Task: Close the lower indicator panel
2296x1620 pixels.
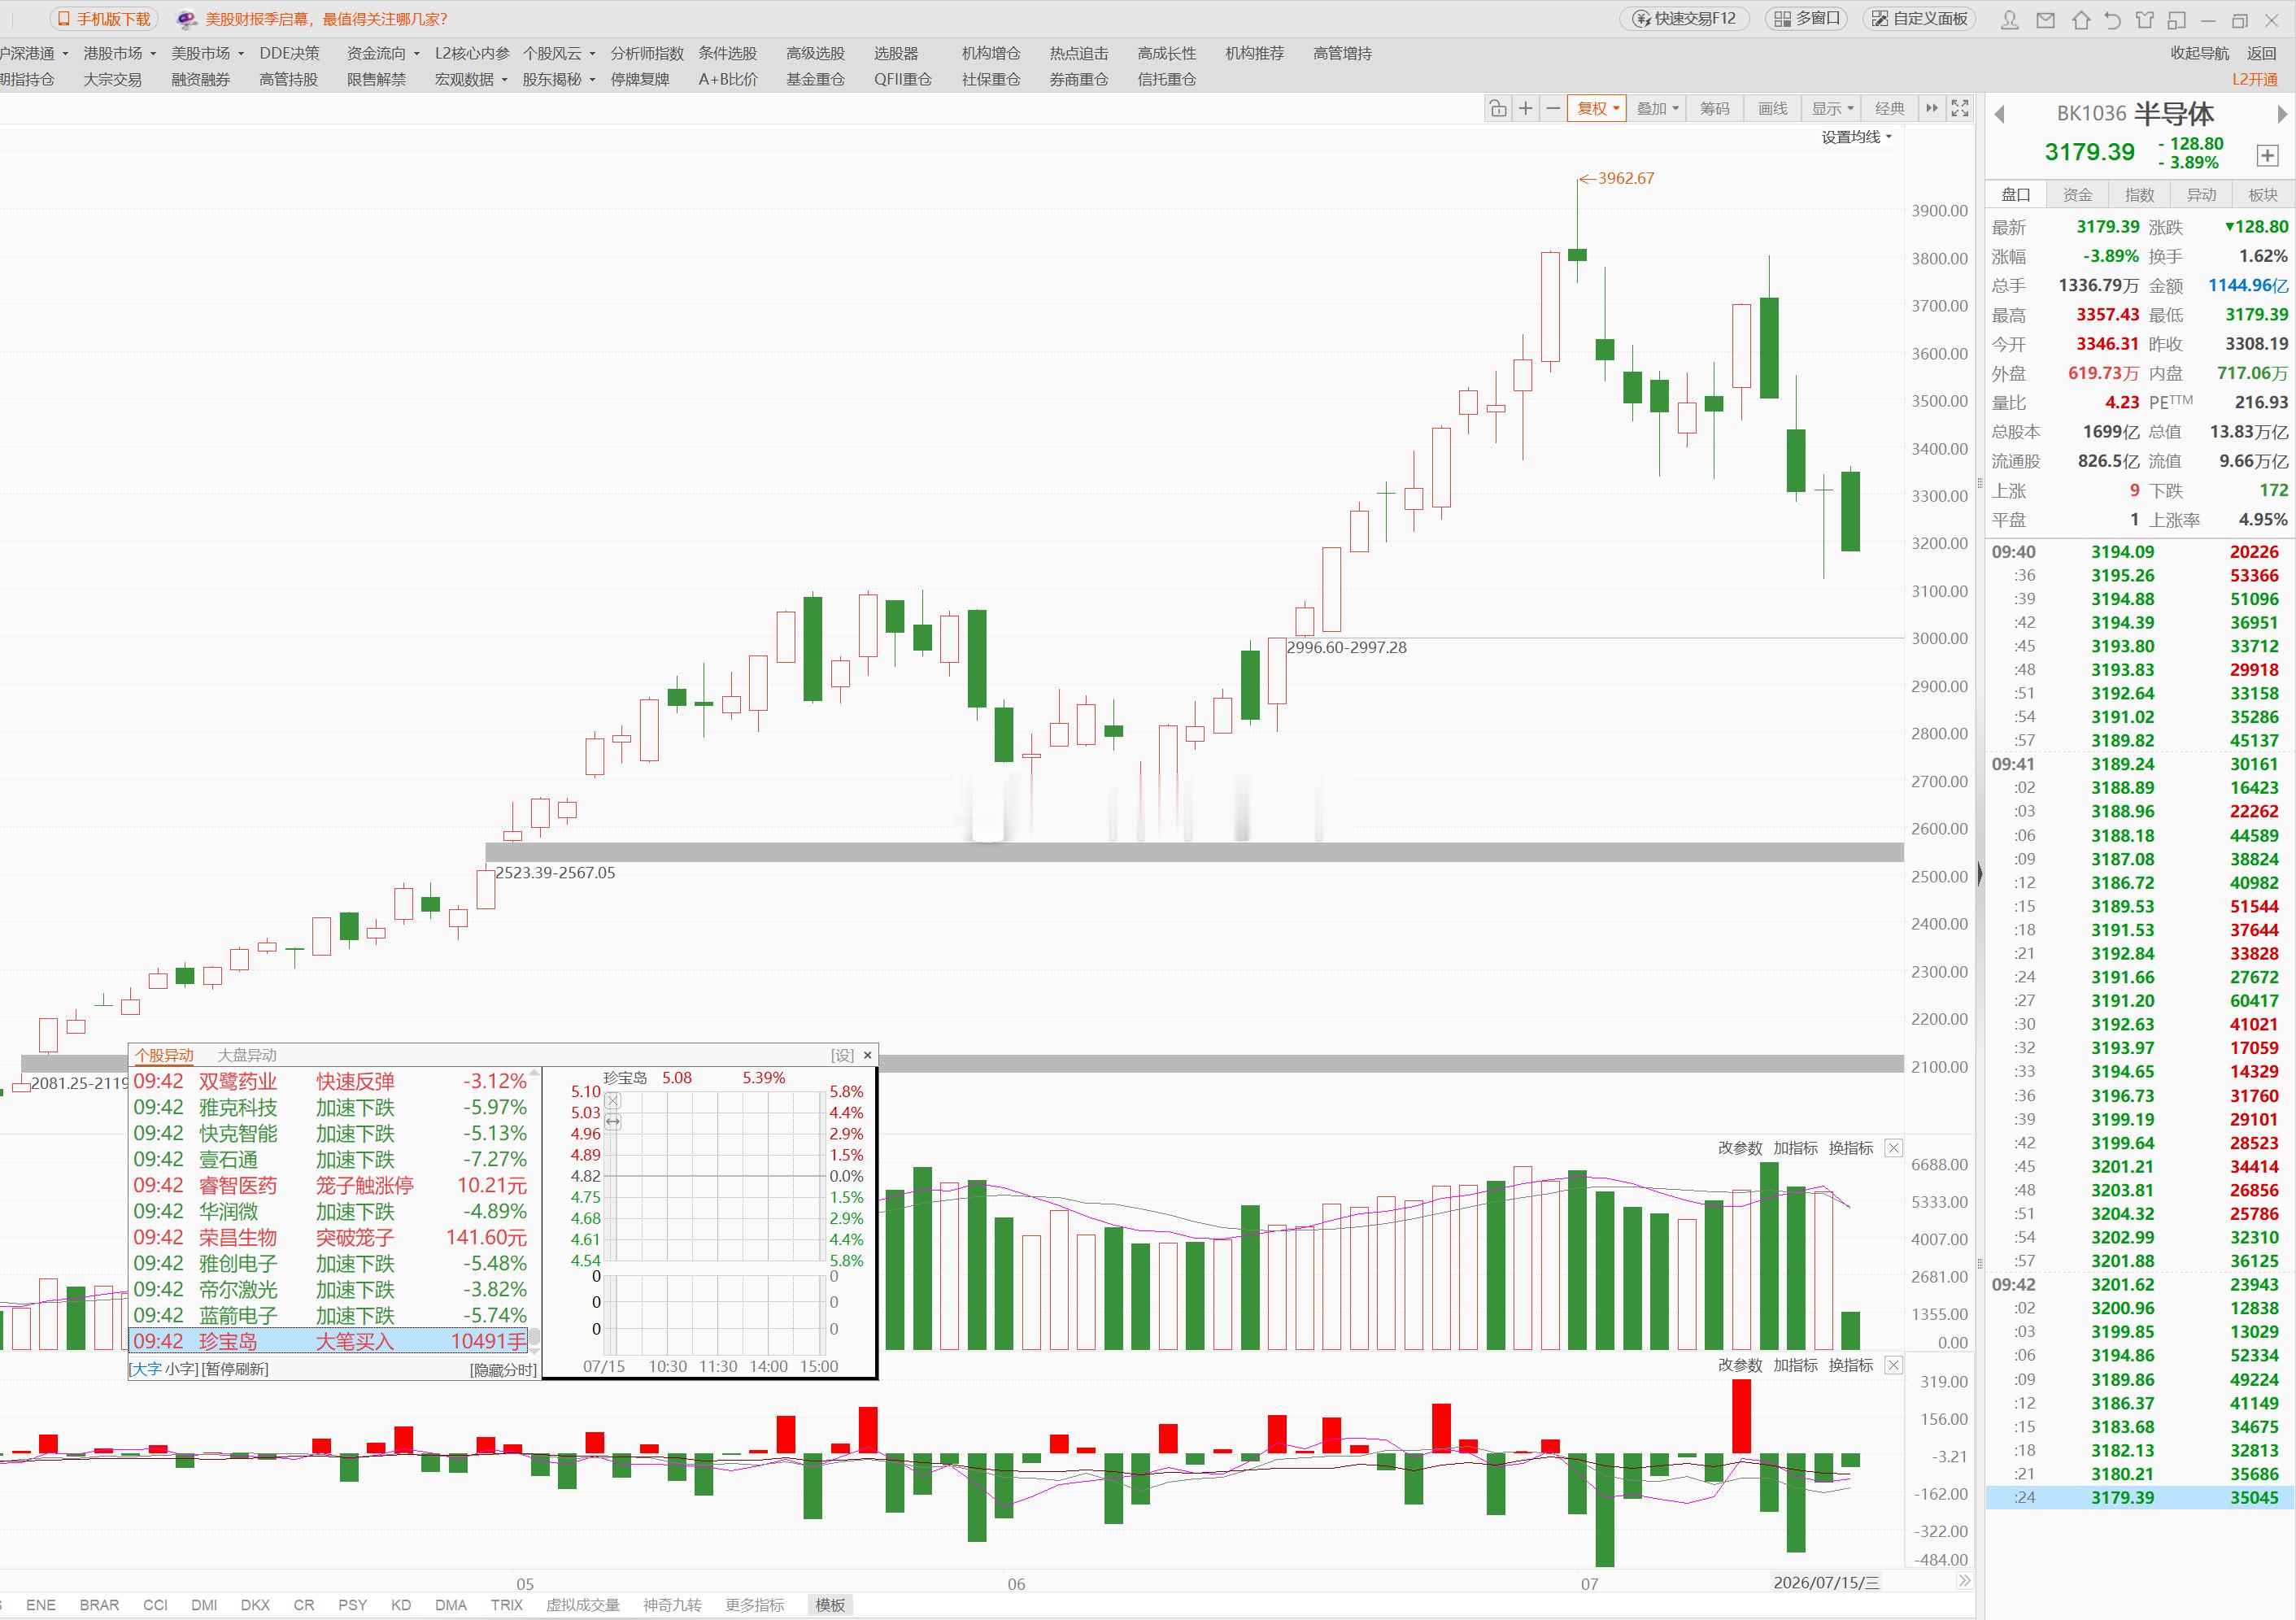Action: pyautogui.click(x=1893, y=1365)
